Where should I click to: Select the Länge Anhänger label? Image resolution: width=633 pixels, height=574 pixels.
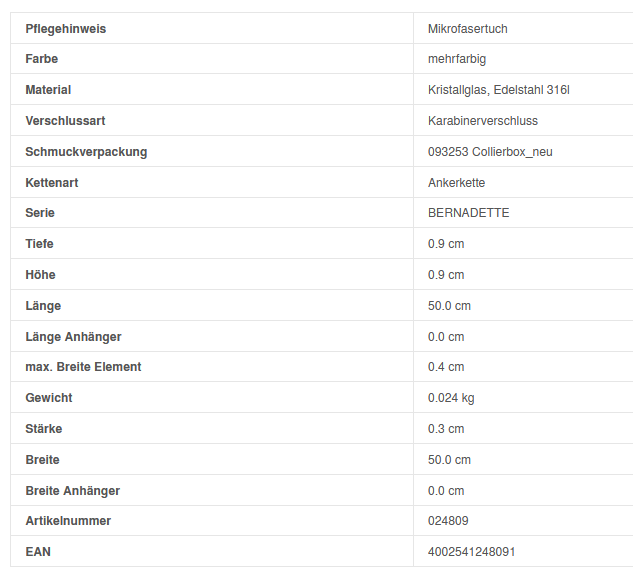73,337
